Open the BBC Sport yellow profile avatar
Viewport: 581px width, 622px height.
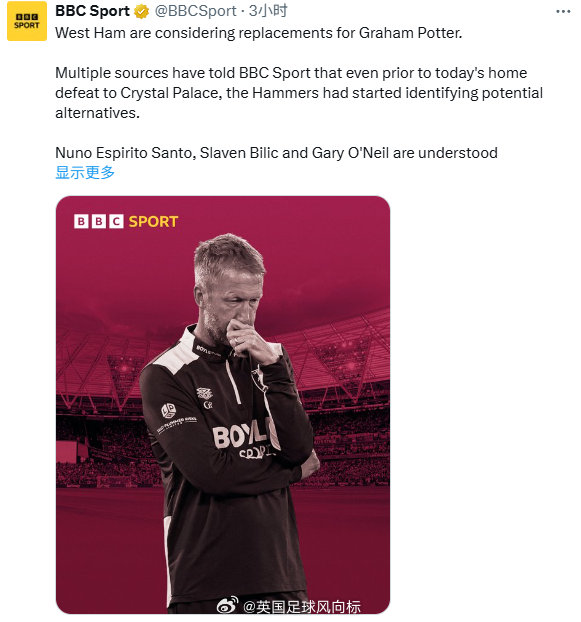[27, 21]
